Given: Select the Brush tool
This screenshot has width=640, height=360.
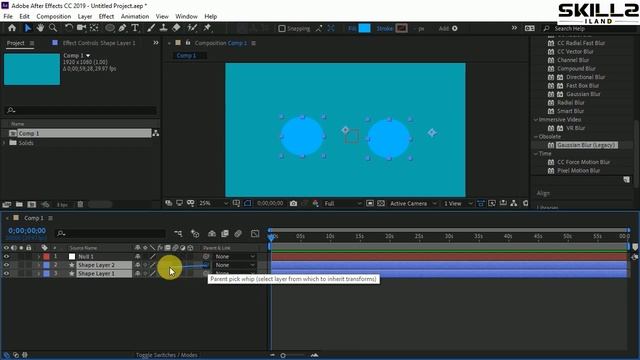Looking at the screenshot, I should click(x=151, y=28).
